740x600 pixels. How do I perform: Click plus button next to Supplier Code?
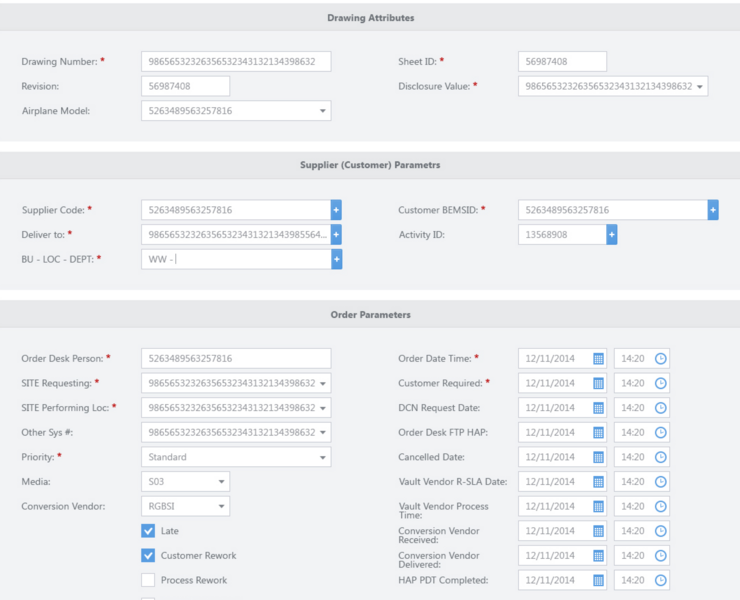click(x=336, y=210)
